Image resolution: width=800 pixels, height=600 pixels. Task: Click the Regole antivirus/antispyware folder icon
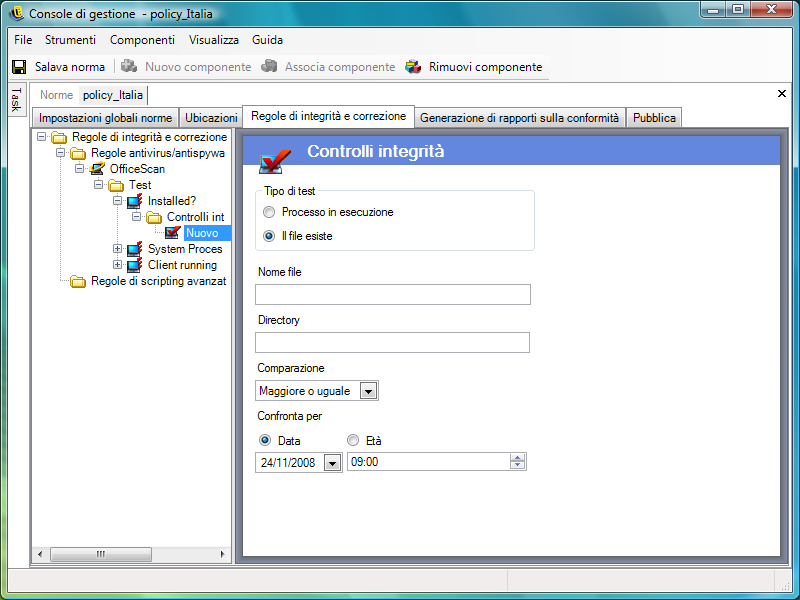point(78,153)
